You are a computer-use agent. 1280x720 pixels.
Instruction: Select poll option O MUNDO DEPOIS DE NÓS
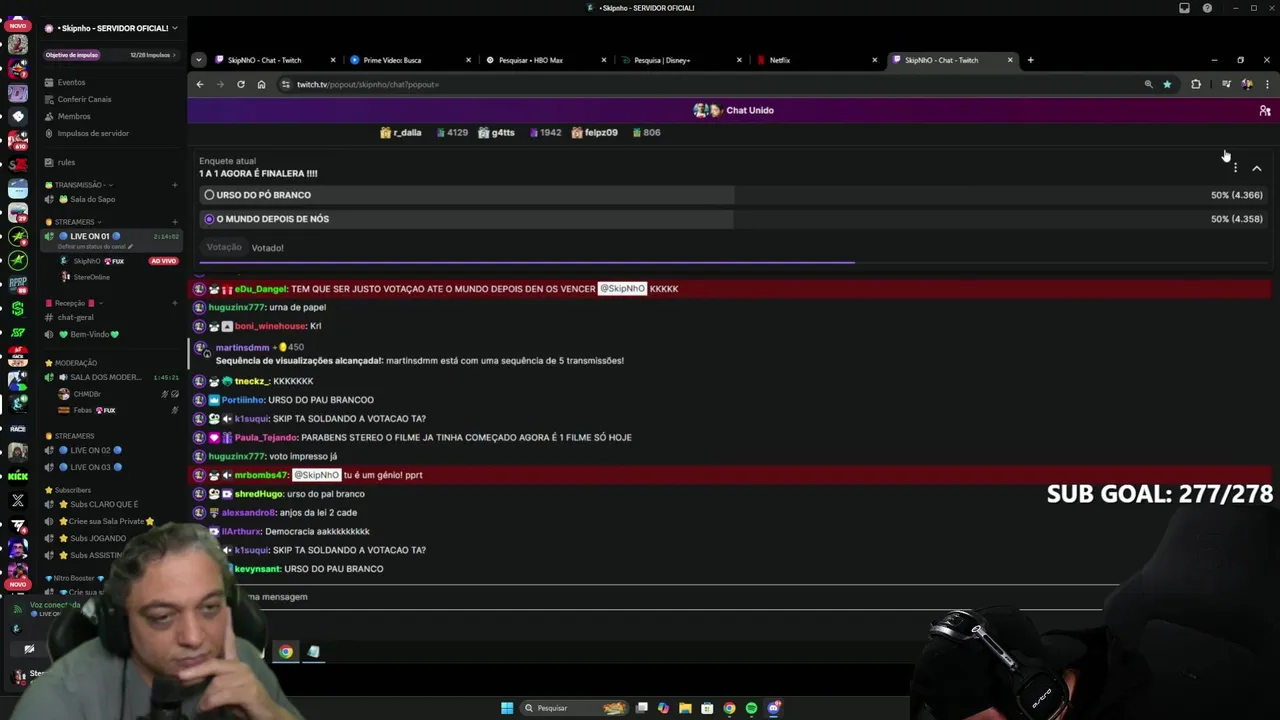[735, 219]
